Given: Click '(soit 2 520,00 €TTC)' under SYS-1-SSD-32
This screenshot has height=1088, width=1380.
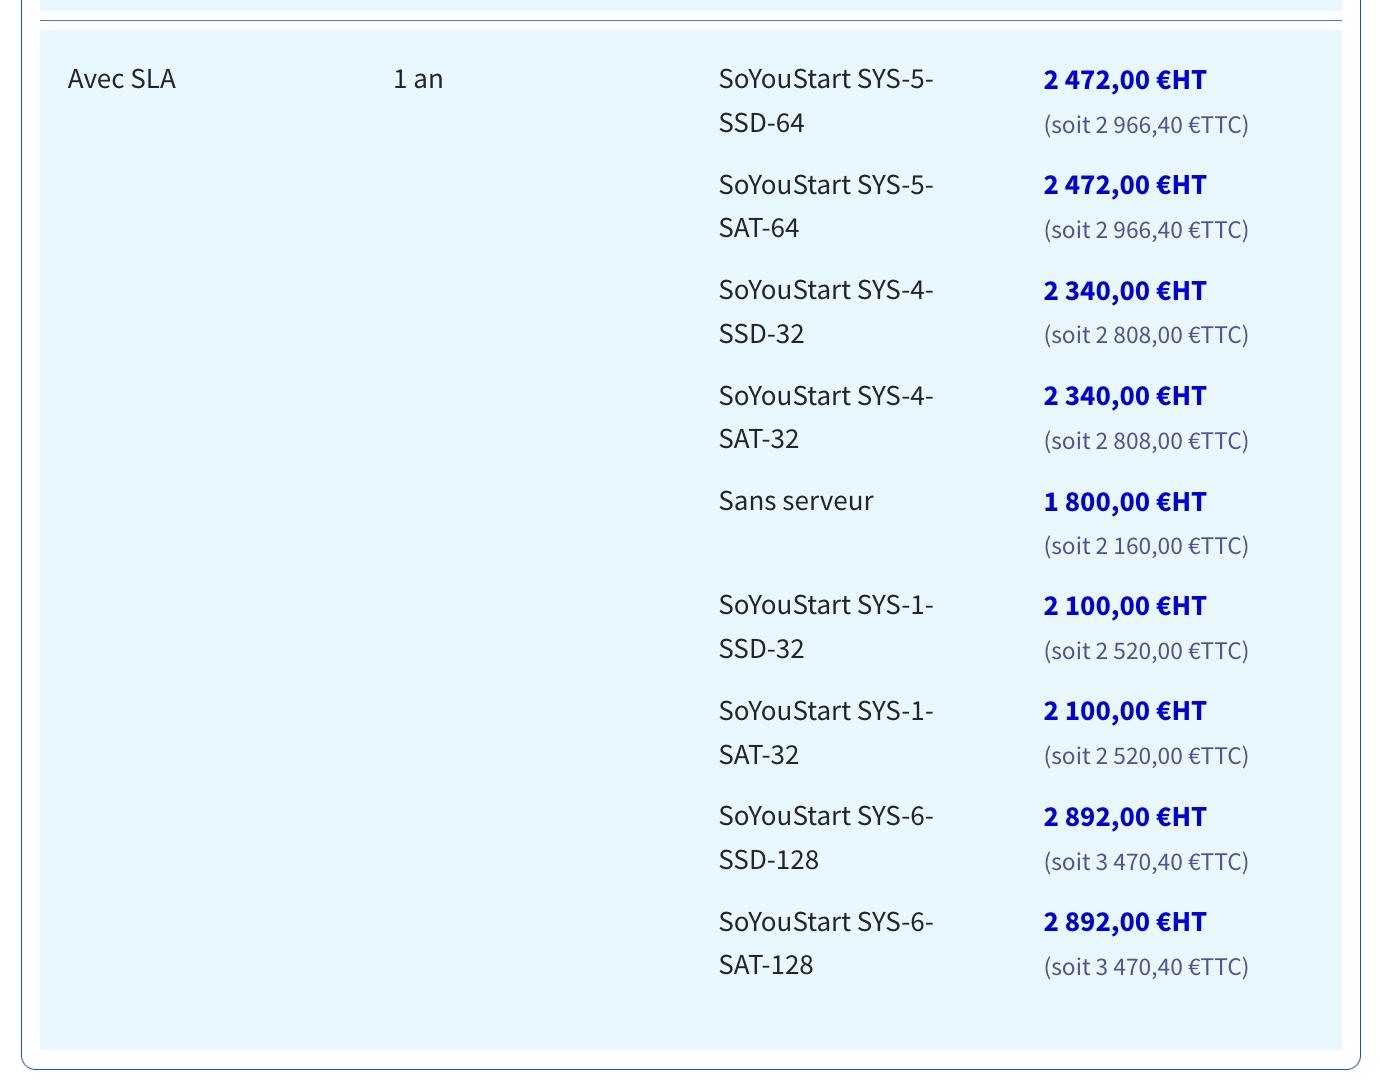Looking at the screenshot, I should pos(1146,651).
